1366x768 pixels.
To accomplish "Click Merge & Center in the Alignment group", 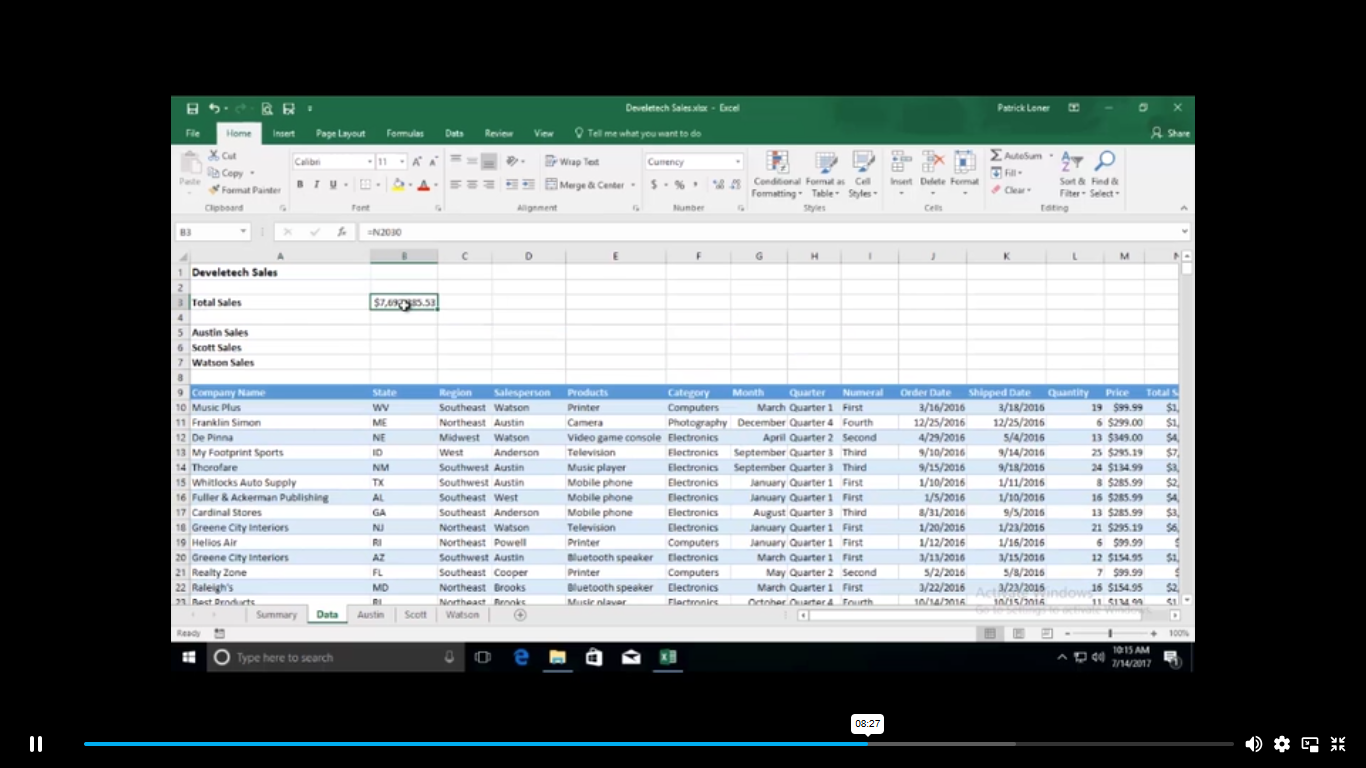I will [585, 185].
